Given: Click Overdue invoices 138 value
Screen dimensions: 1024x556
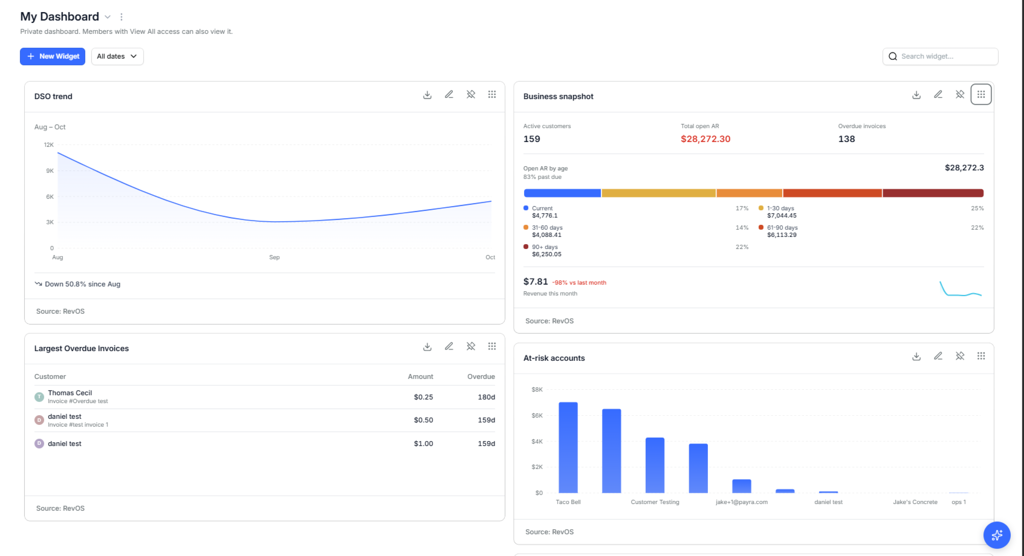Looking at the screenshot, I should click(x=846, y=139).
